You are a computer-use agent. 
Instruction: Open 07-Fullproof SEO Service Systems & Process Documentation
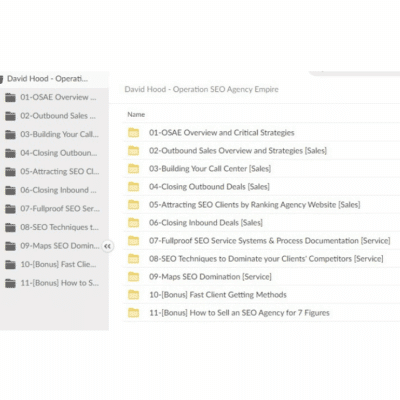pyautogui.click(x=270, y=241)
